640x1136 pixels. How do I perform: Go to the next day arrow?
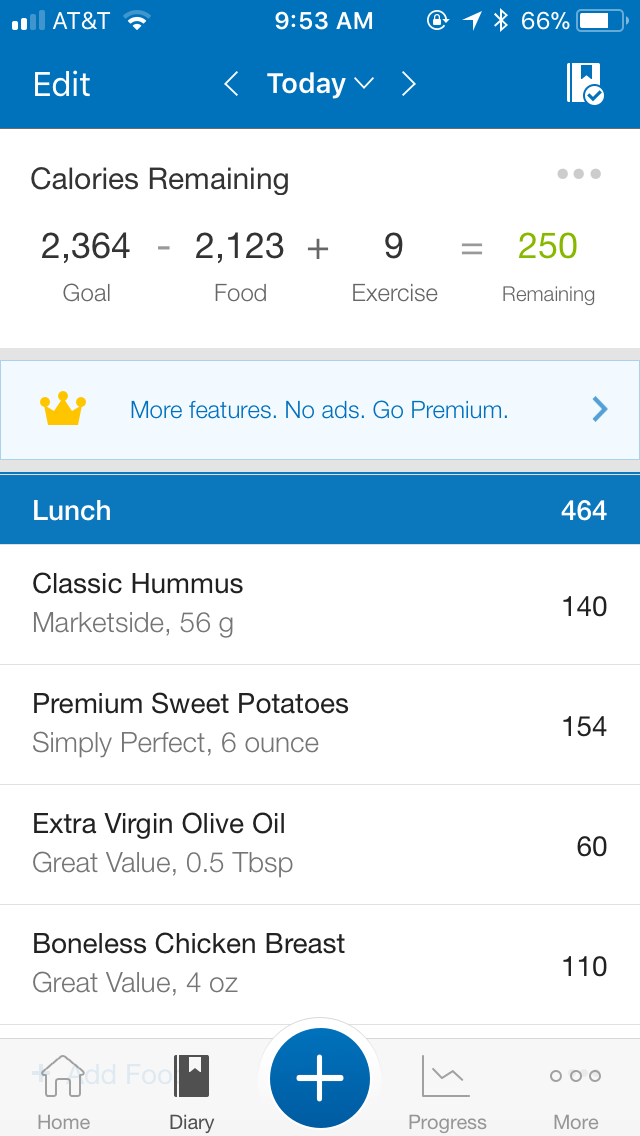click(408, 84)
